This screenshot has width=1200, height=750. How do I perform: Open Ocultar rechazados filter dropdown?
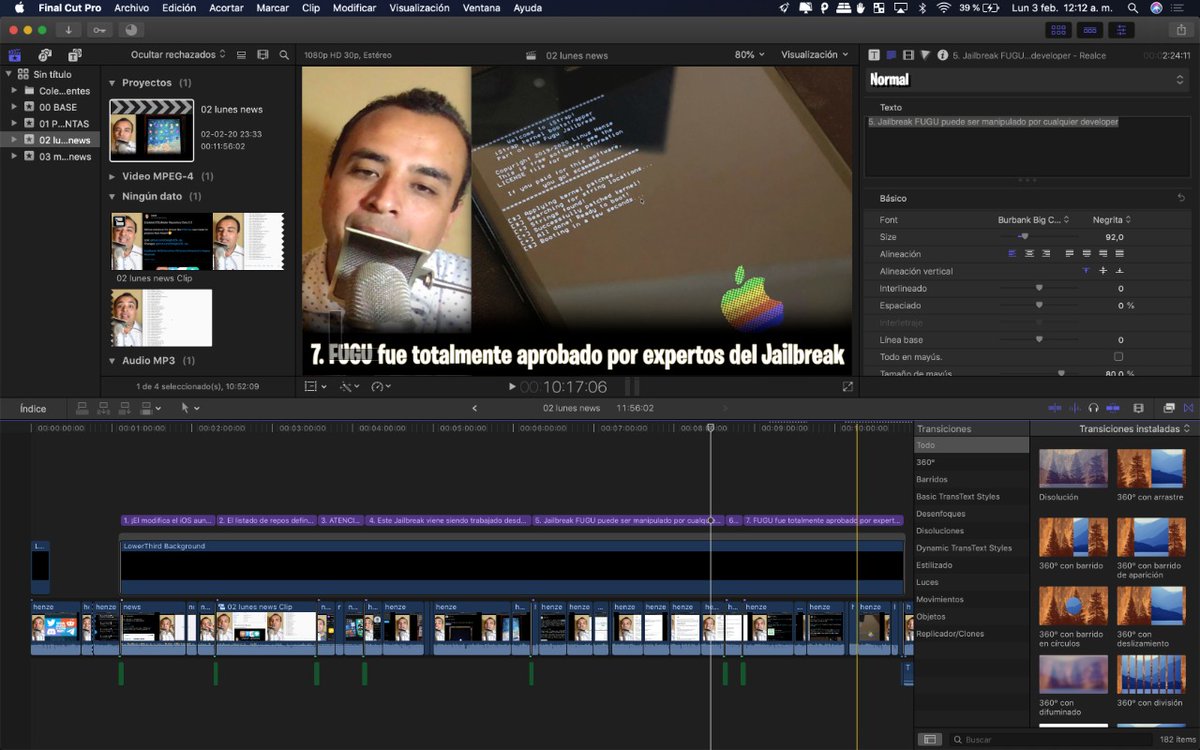178,54
